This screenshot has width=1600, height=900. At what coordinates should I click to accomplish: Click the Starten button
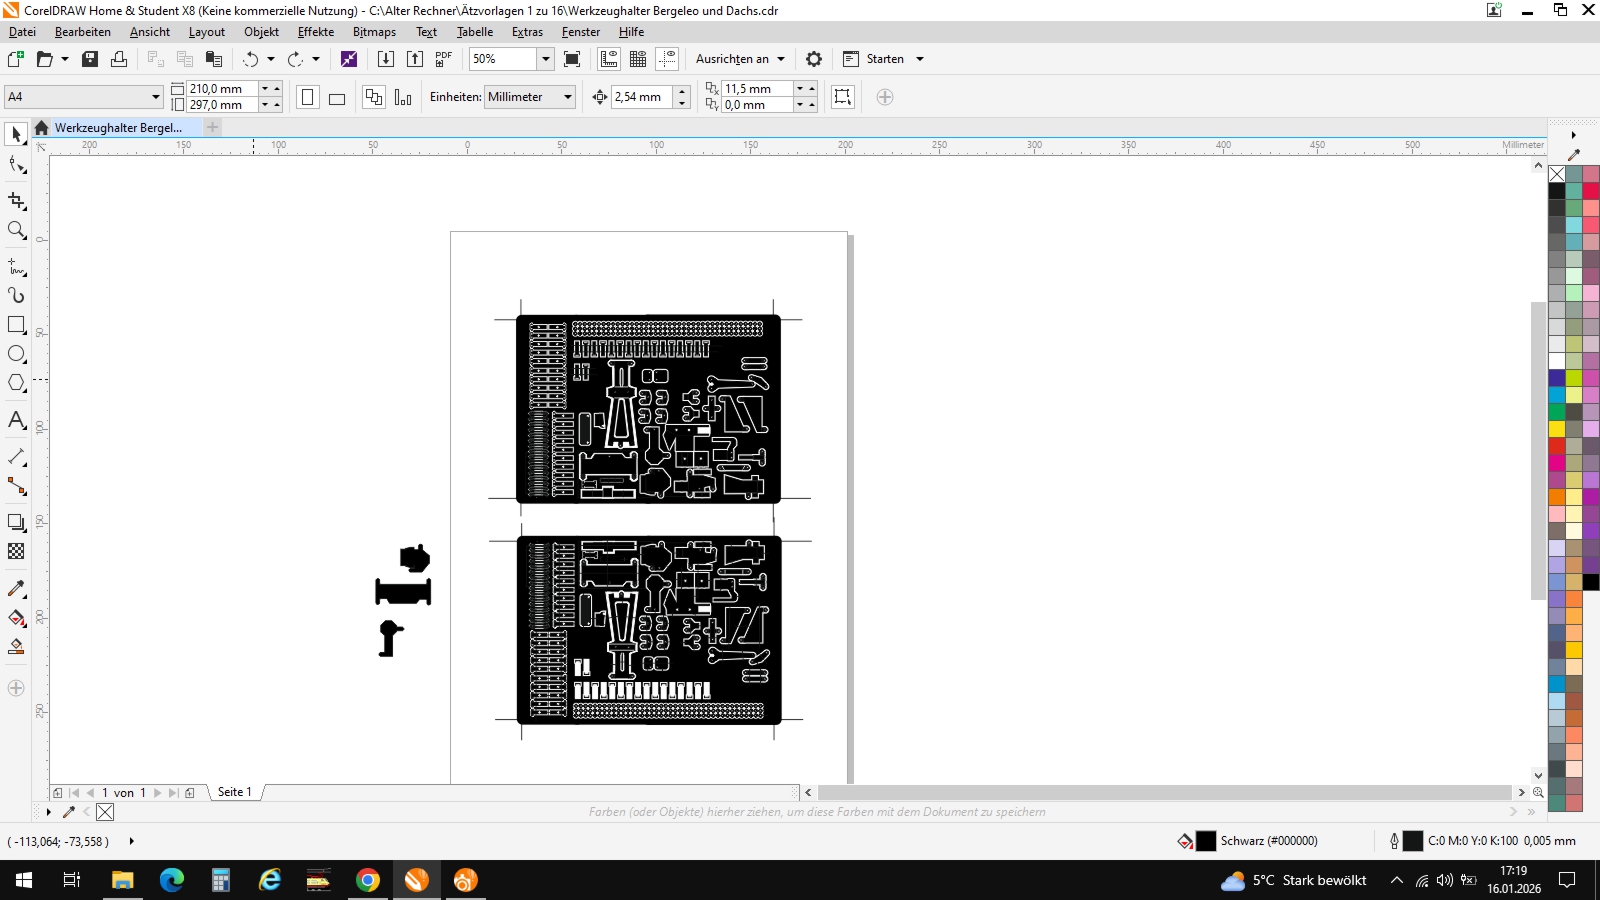[884, 59]
